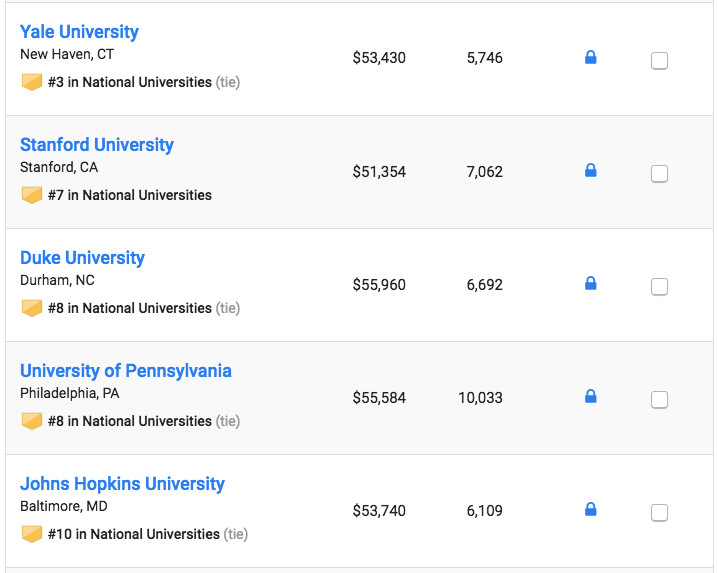
Task: Select the Duke University checkbox
Action: pos(659,287)
